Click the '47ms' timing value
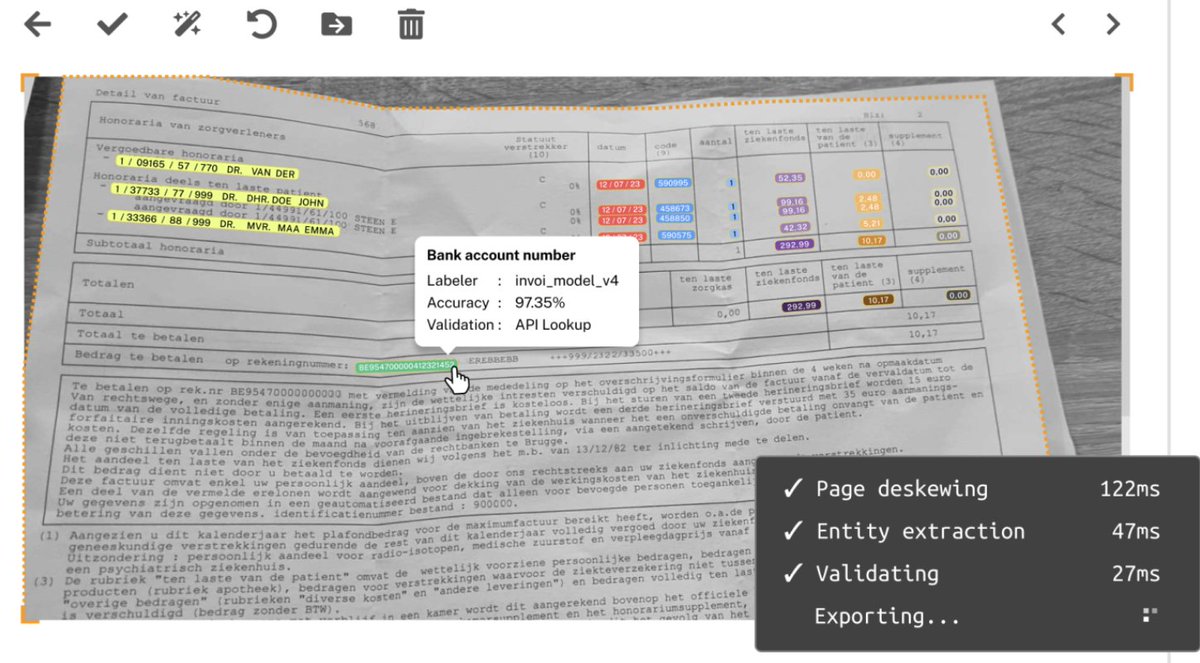This screenshot has width=1200, height=663. (x=1136, y=531)
